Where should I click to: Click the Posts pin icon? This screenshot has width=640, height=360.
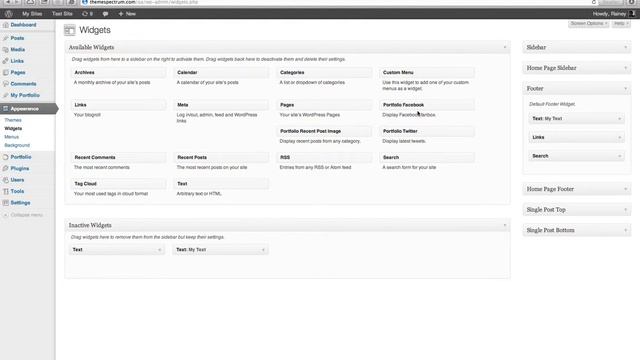6,38
